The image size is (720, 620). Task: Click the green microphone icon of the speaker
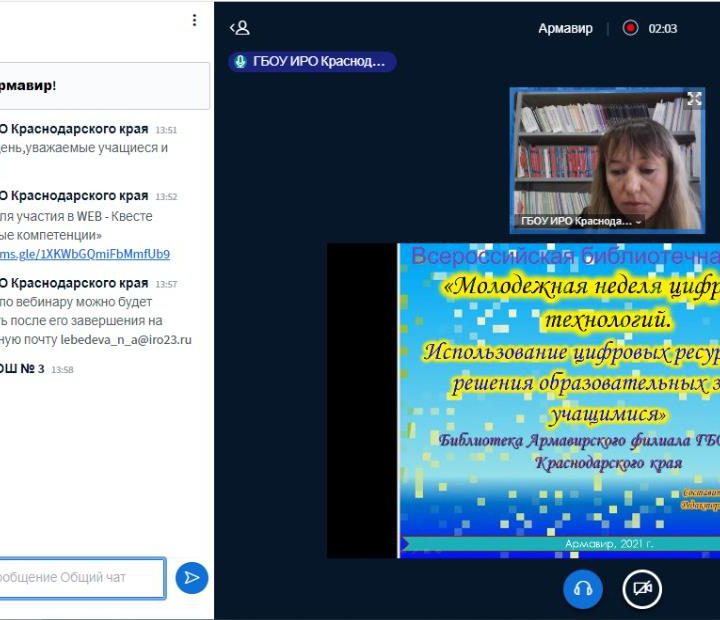click(240, 62)
